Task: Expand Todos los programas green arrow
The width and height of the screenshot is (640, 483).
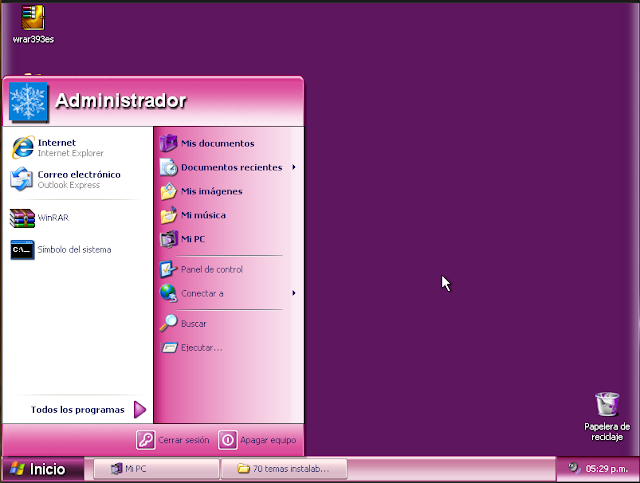Action: tap(140, 410)
